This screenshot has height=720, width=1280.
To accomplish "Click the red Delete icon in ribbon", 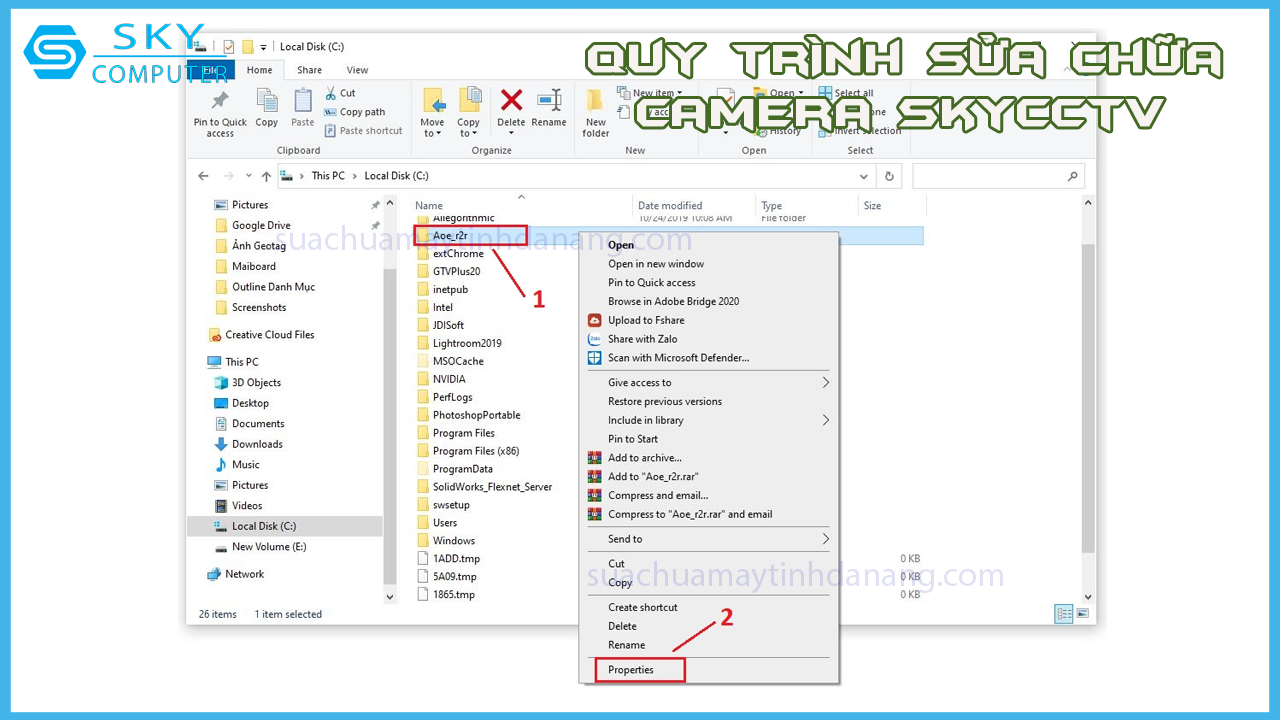I will point(511,101).
